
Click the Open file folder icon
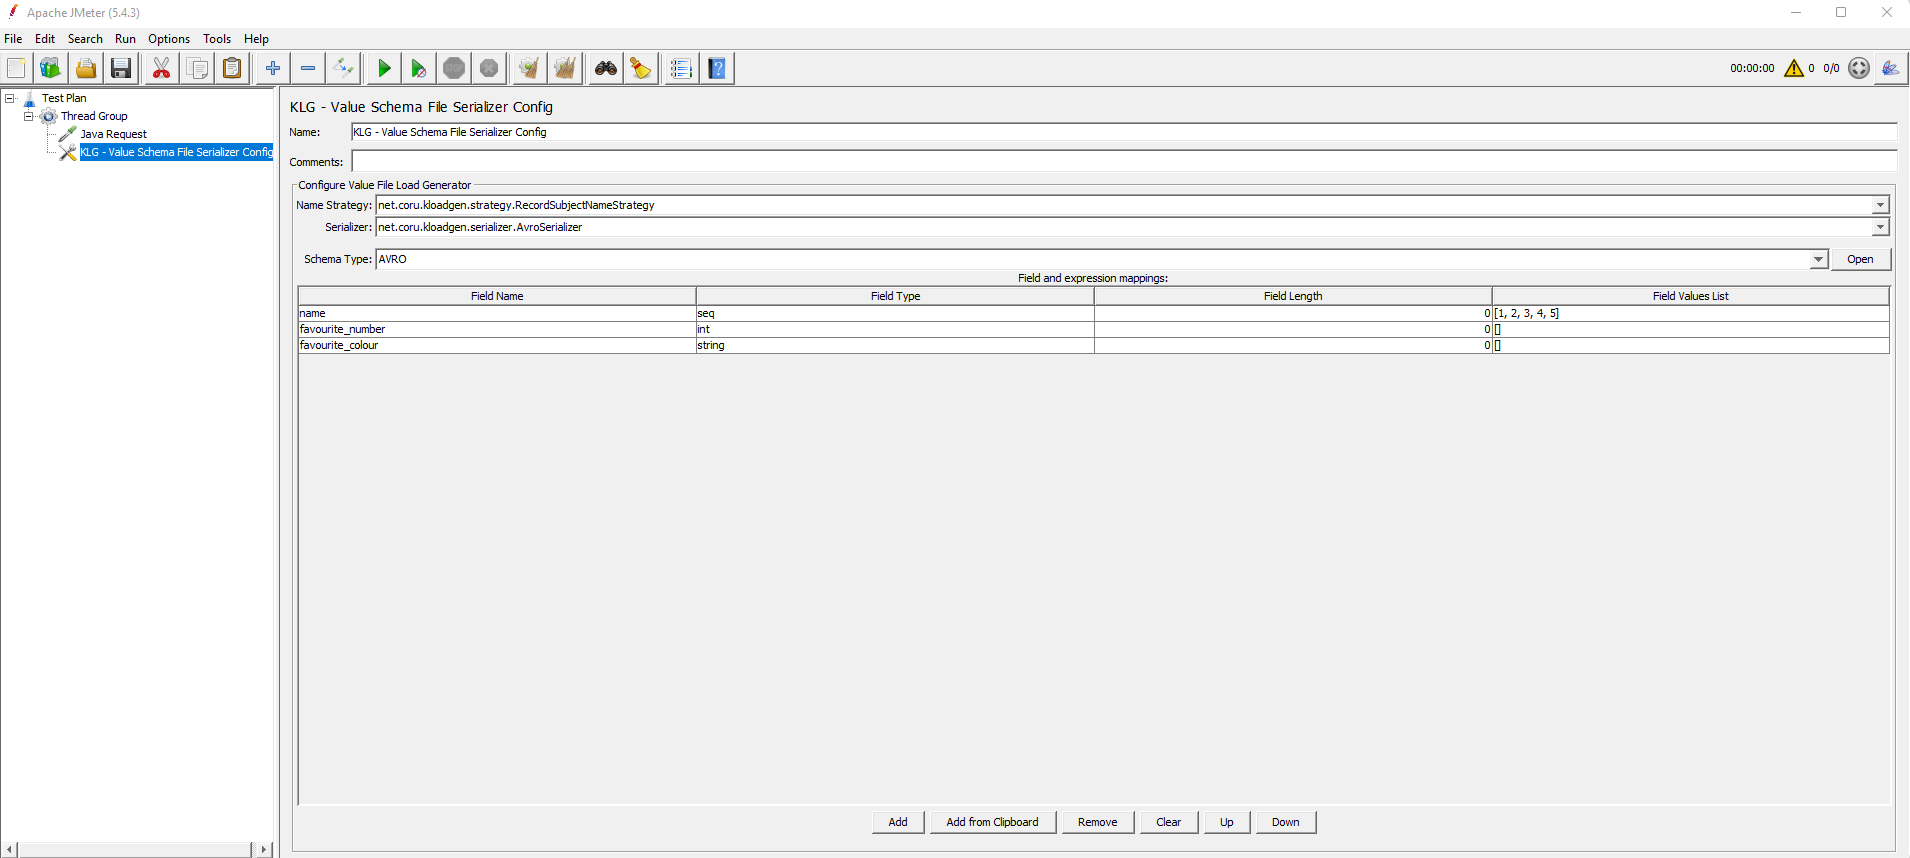86,68
